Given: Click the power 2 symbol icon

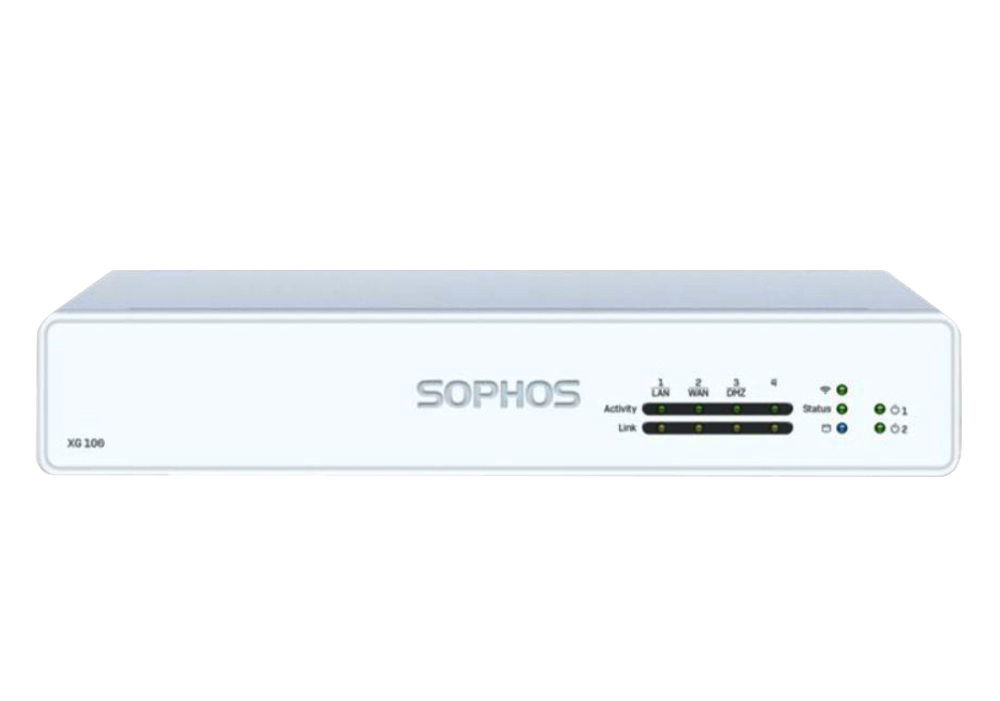Looking at the screenshot, I should point(895,429).
